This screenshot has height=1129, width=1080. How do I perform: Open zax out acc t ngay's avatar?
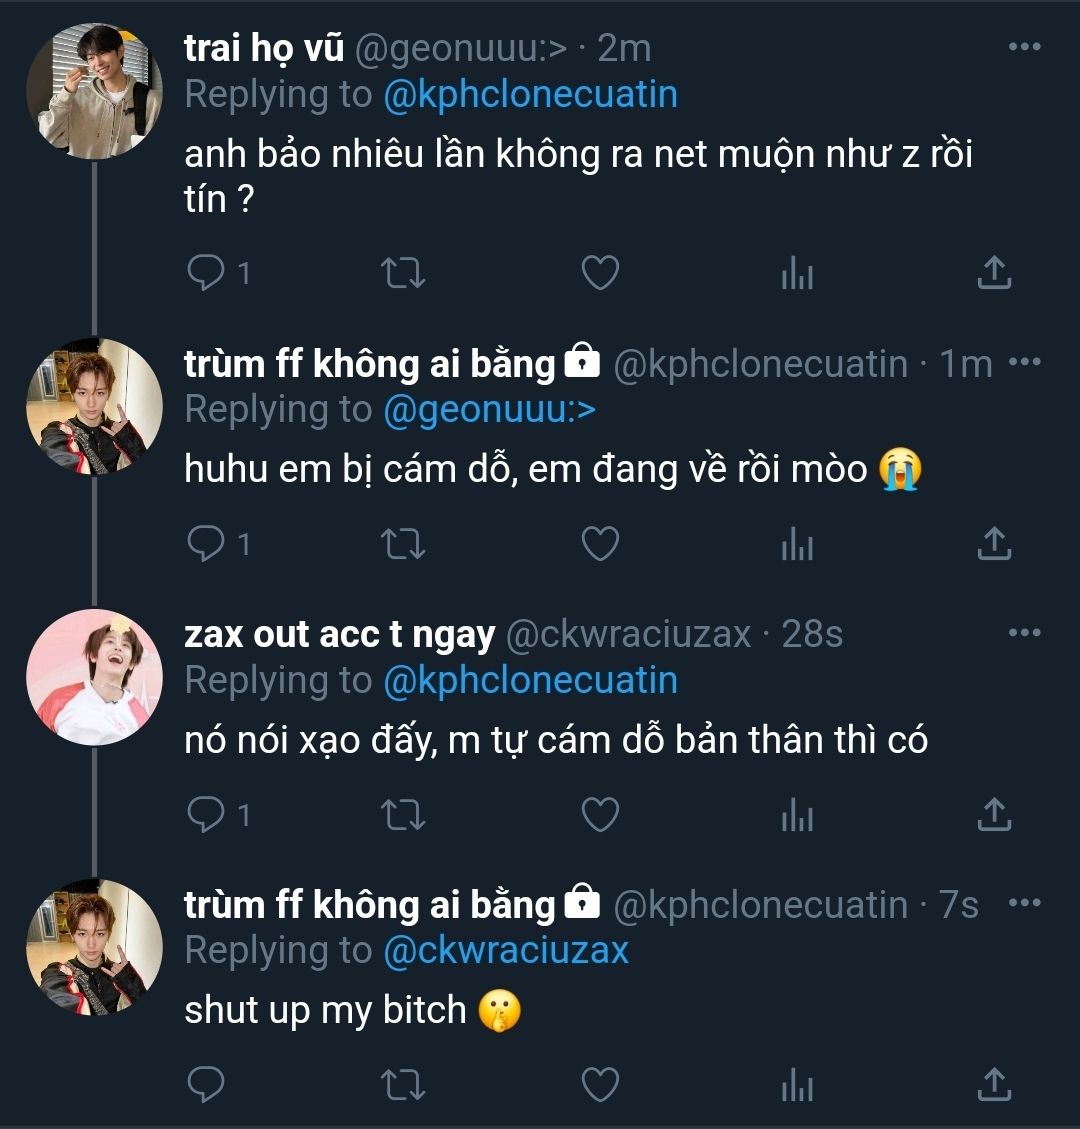pos(94,677)
